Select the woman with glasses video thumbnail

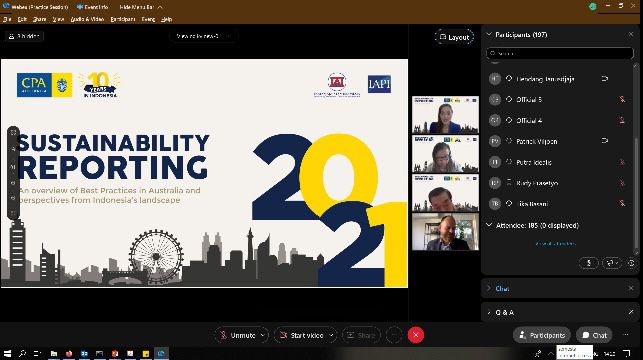445,154
